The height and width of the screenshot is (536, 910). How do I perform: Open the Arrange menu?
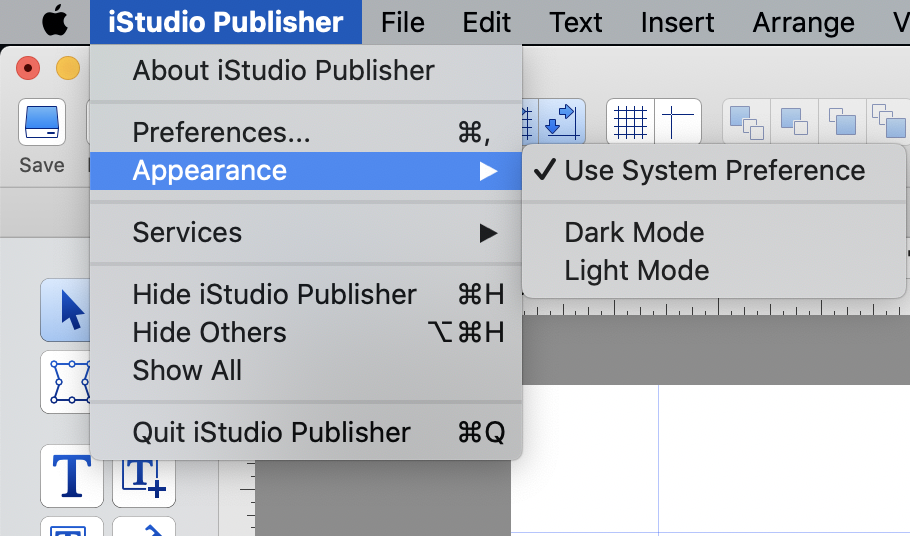[x=803, y=22]
